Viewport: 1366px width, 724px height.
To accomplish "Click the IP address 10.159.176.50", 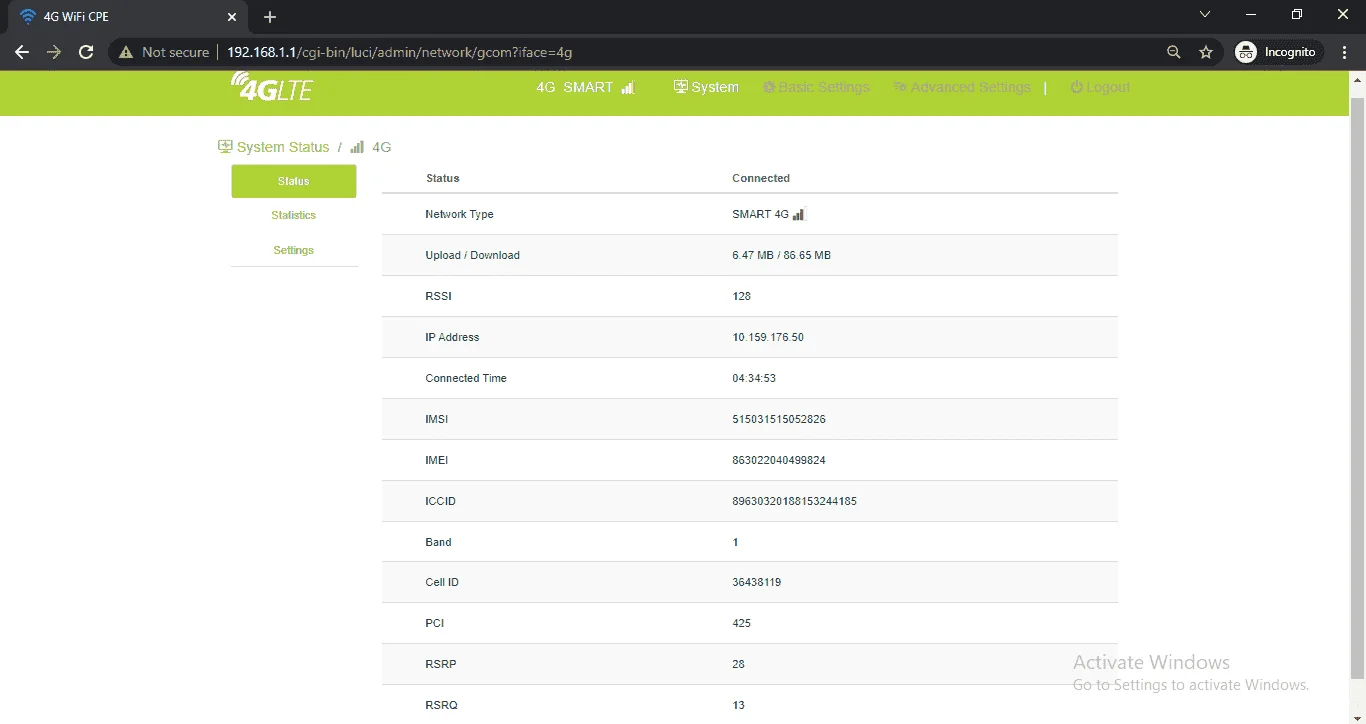I will coord(768,337).
